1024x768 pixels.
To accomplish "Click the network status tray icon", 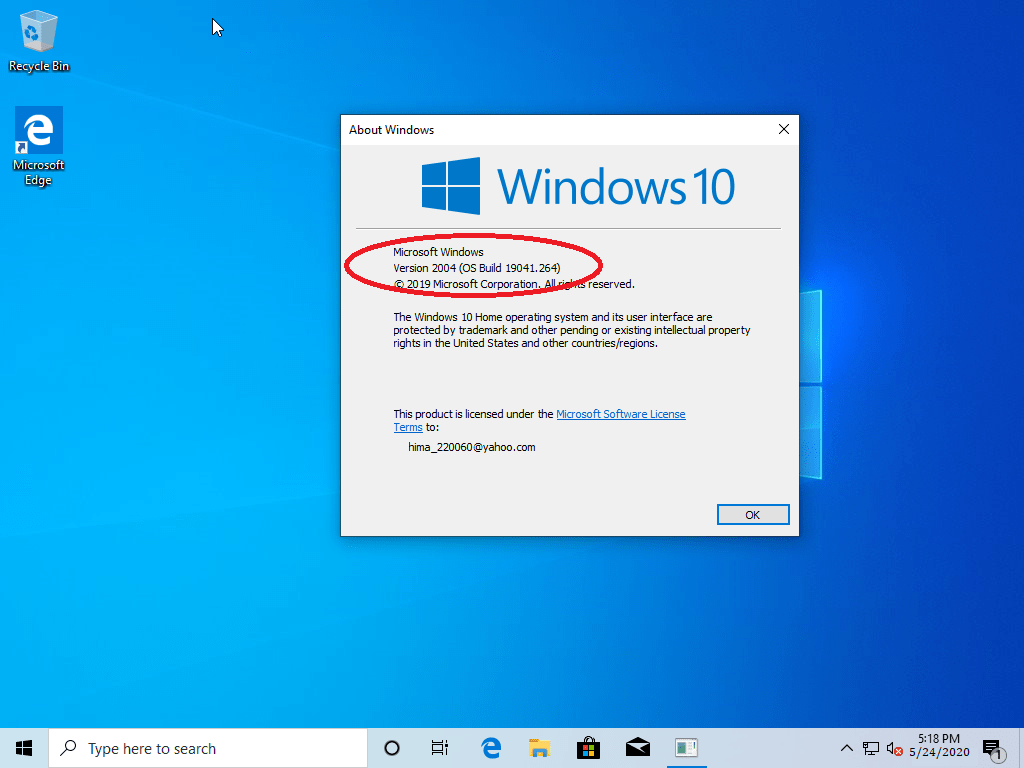I will (x=871, y=748).
